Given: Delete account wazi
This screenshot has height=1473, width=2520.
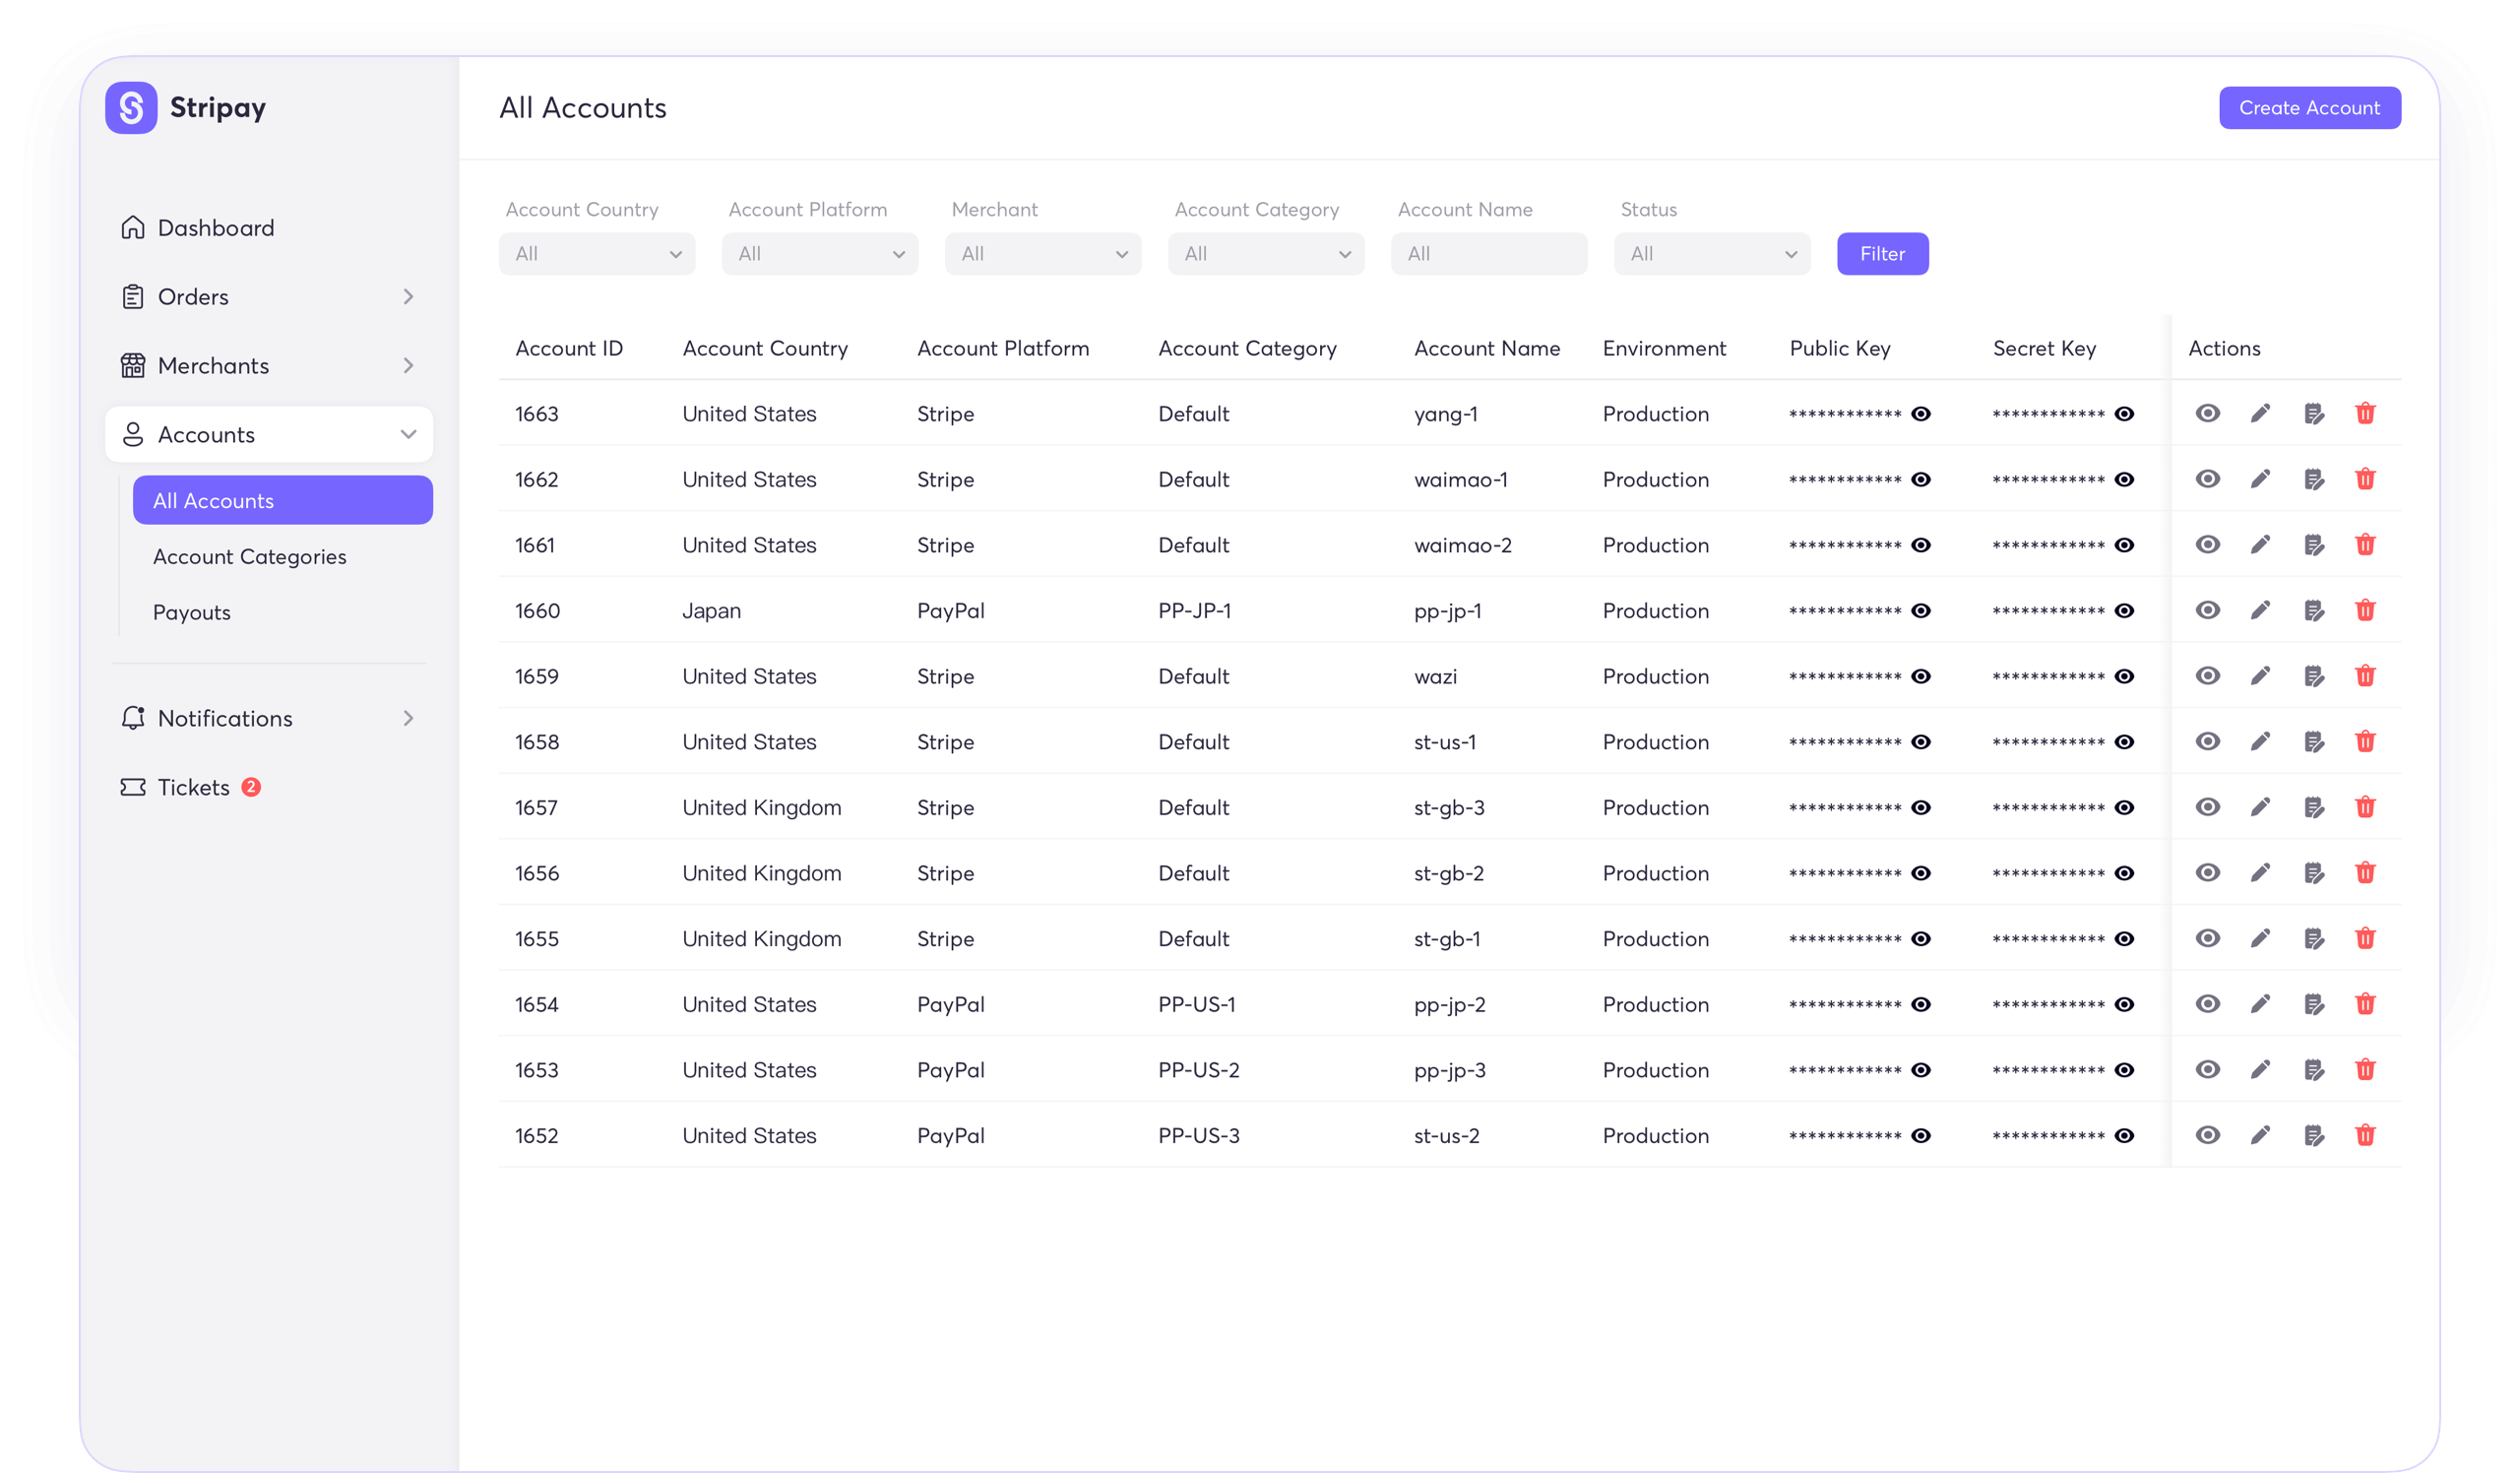Looking at the screenshot, I should point(2365,676).
